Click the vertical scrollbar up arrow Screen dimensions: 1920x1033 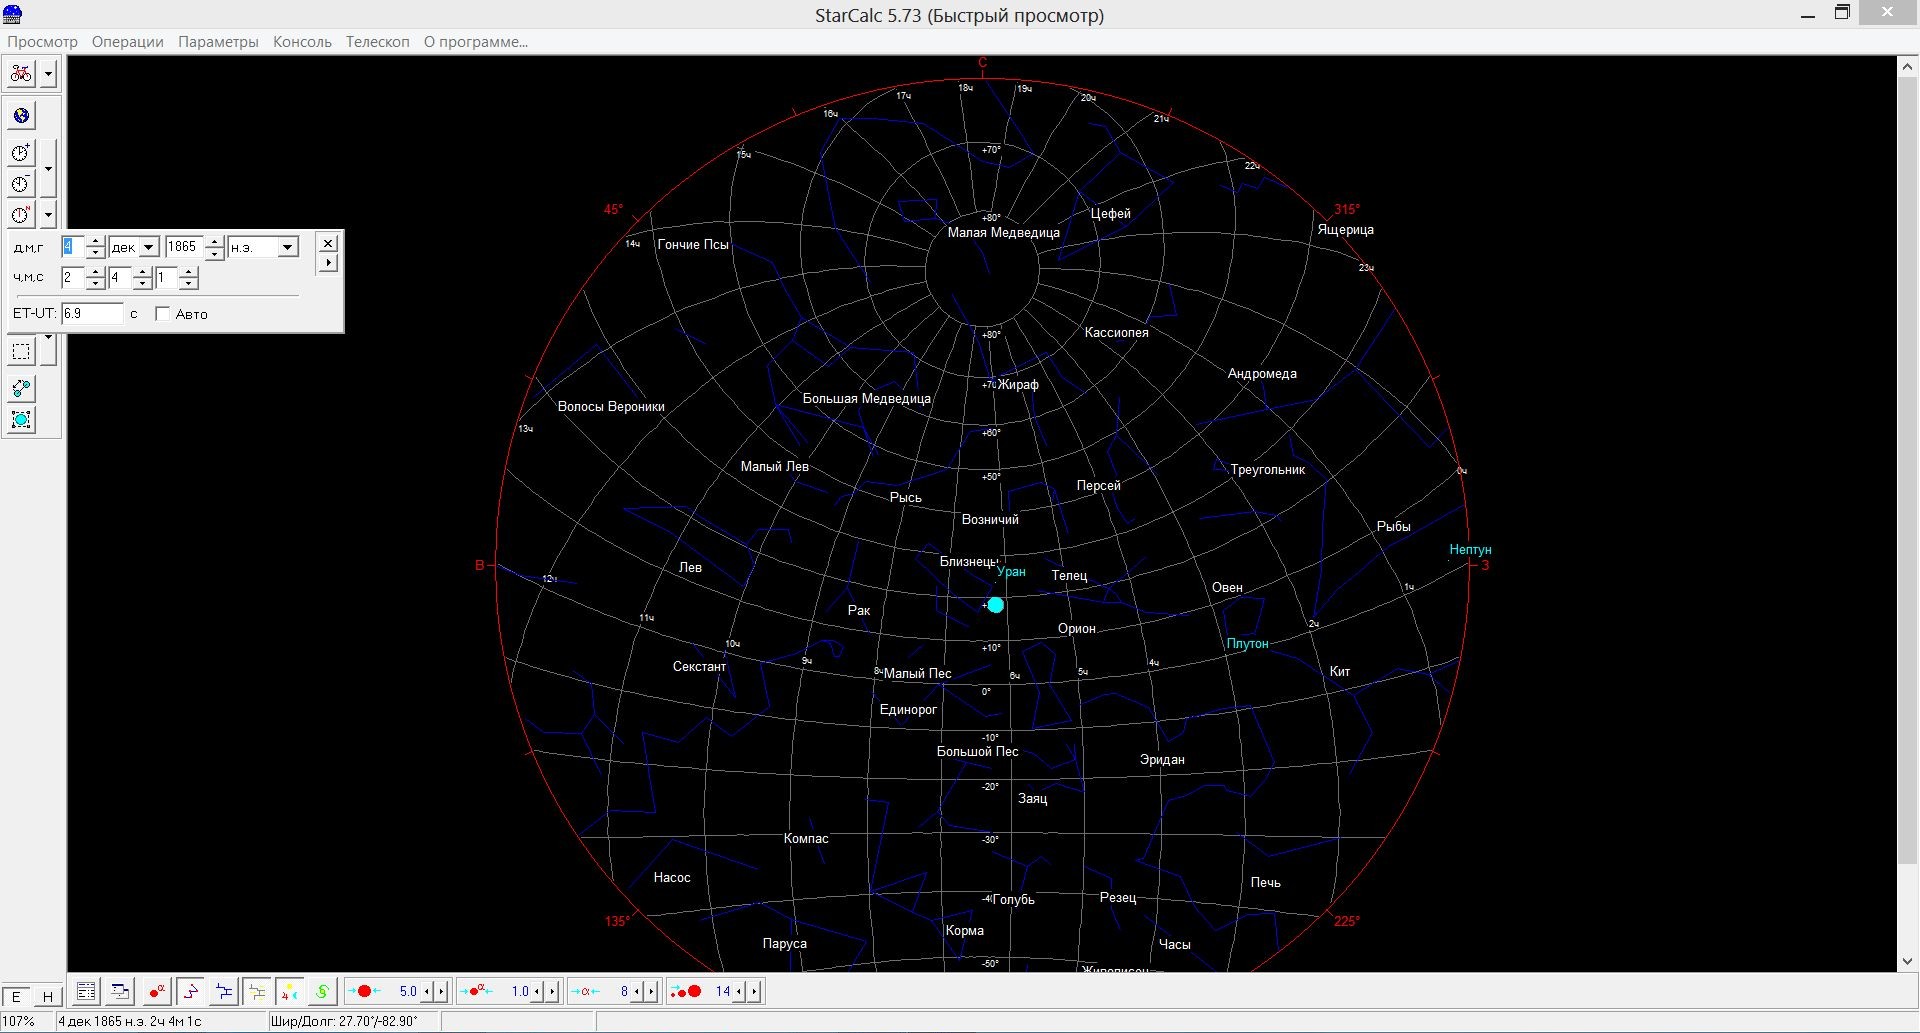tap(1906, 66)
